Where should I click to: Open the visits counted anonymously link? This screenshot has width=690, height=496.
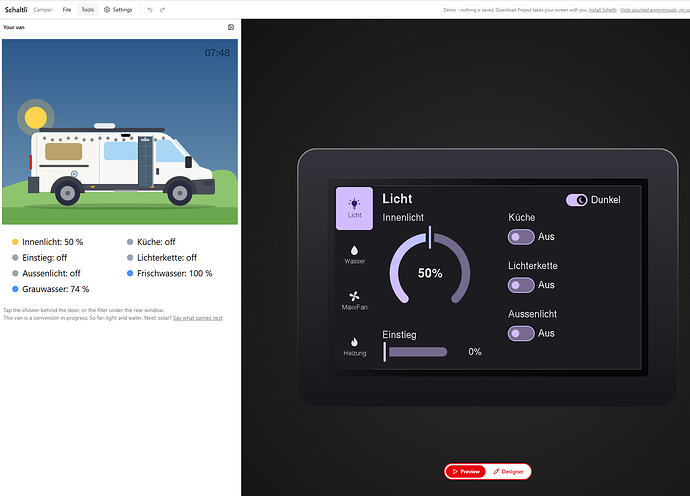click(x=655, y=10)
